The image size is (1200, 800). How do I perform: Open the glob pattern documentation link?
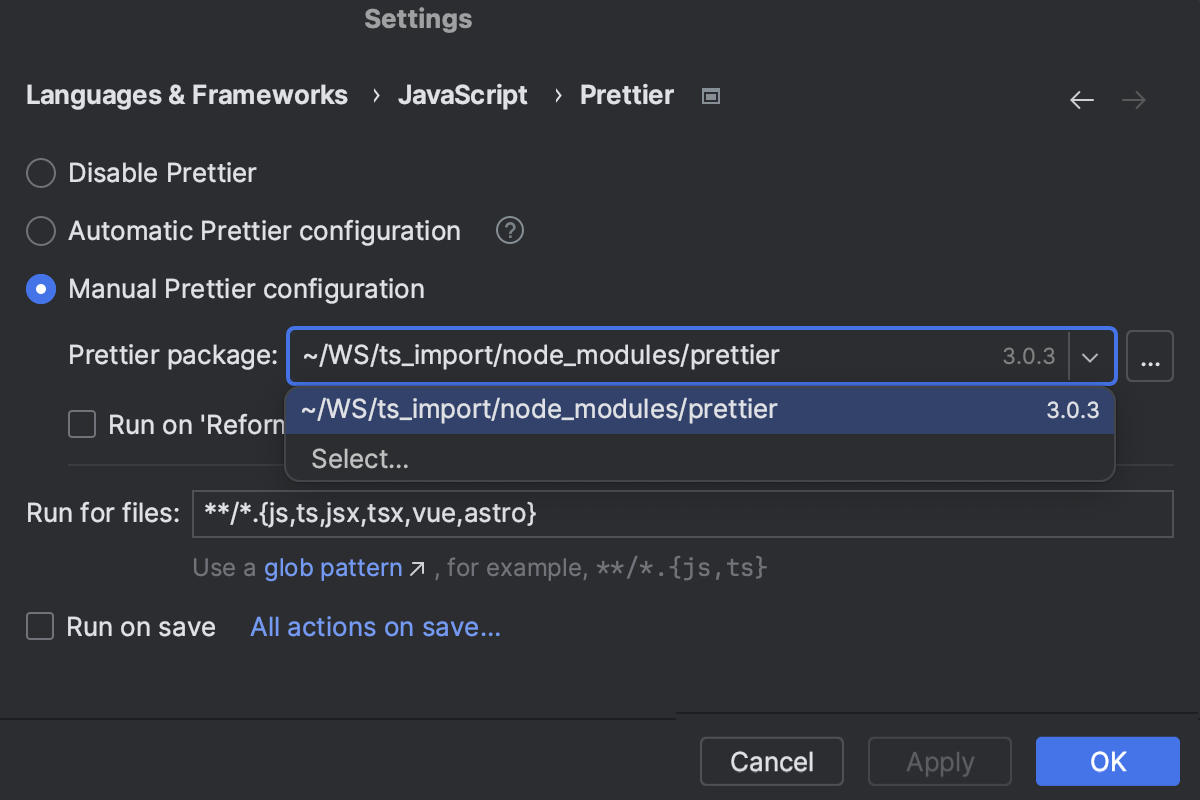pyautogui.click(x=333, y=567)
